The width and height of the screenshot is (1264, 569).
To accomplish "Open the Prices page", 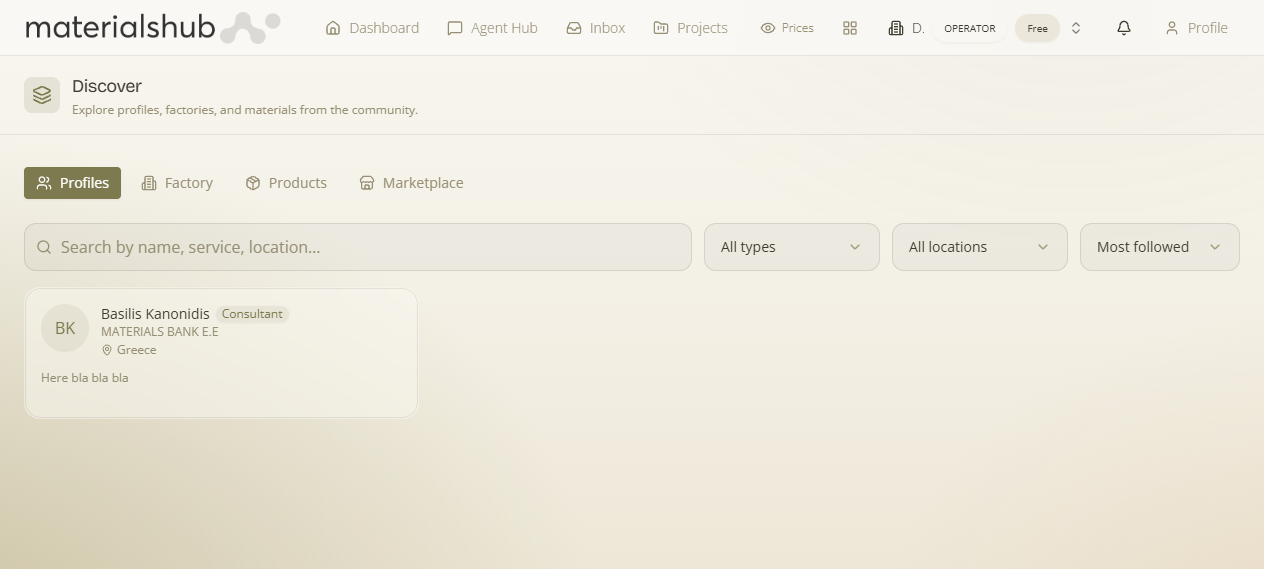I will 787,28.
